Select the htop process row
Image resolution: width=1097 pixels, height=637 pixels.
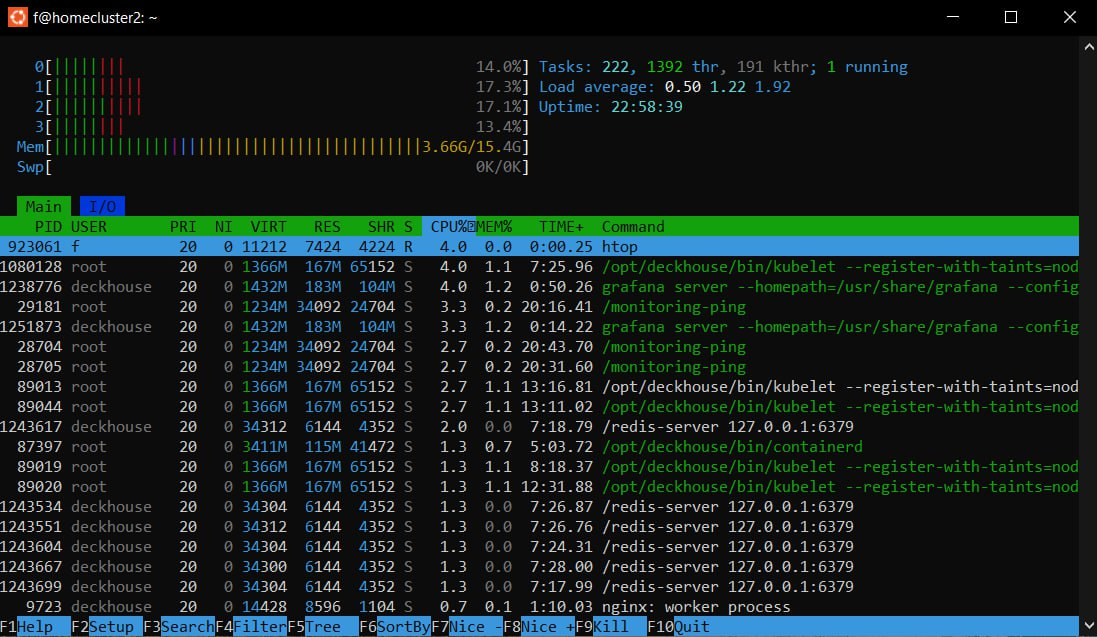pyautogui.click(x=539, y=246)
